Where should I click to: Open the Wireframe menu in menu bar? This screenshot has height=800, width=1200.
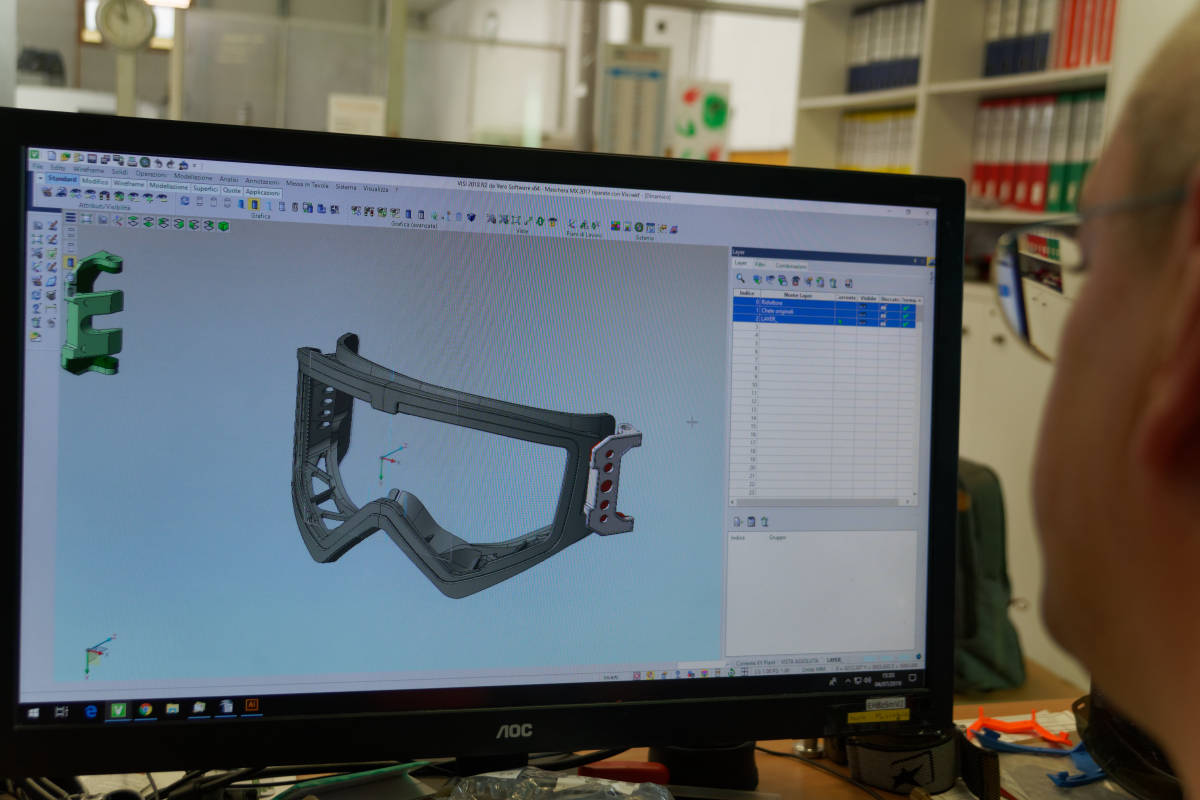tap(88, 170)
